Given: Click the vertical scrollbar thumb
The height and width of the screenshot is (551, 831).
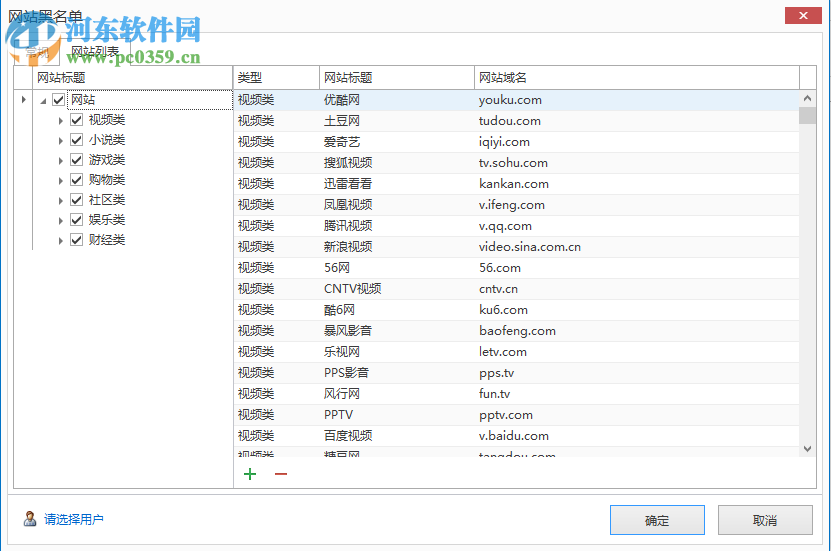Looking at the screenshot, I should (x=807, y=115).
